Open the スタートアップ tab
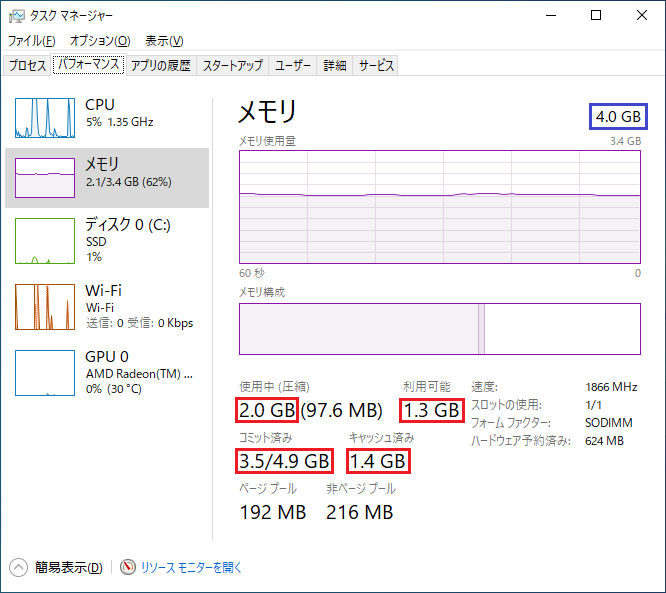Screen dimensions: 666x593 (233, 65)
